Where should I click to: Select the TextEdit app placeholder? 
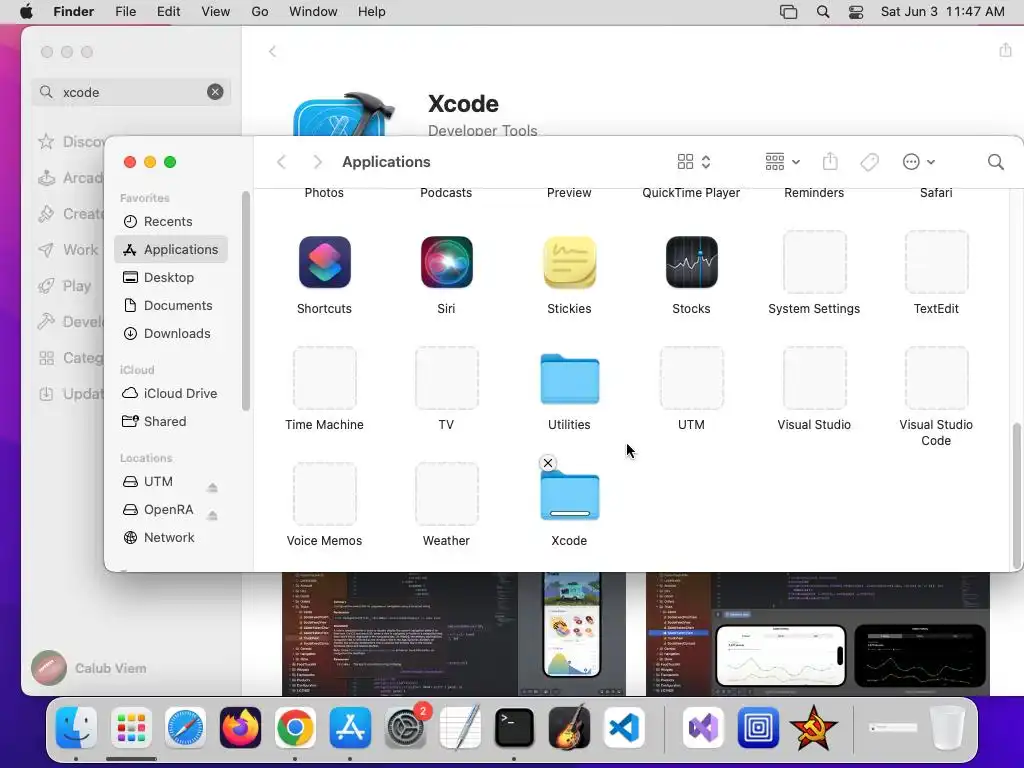click(936, 263)
